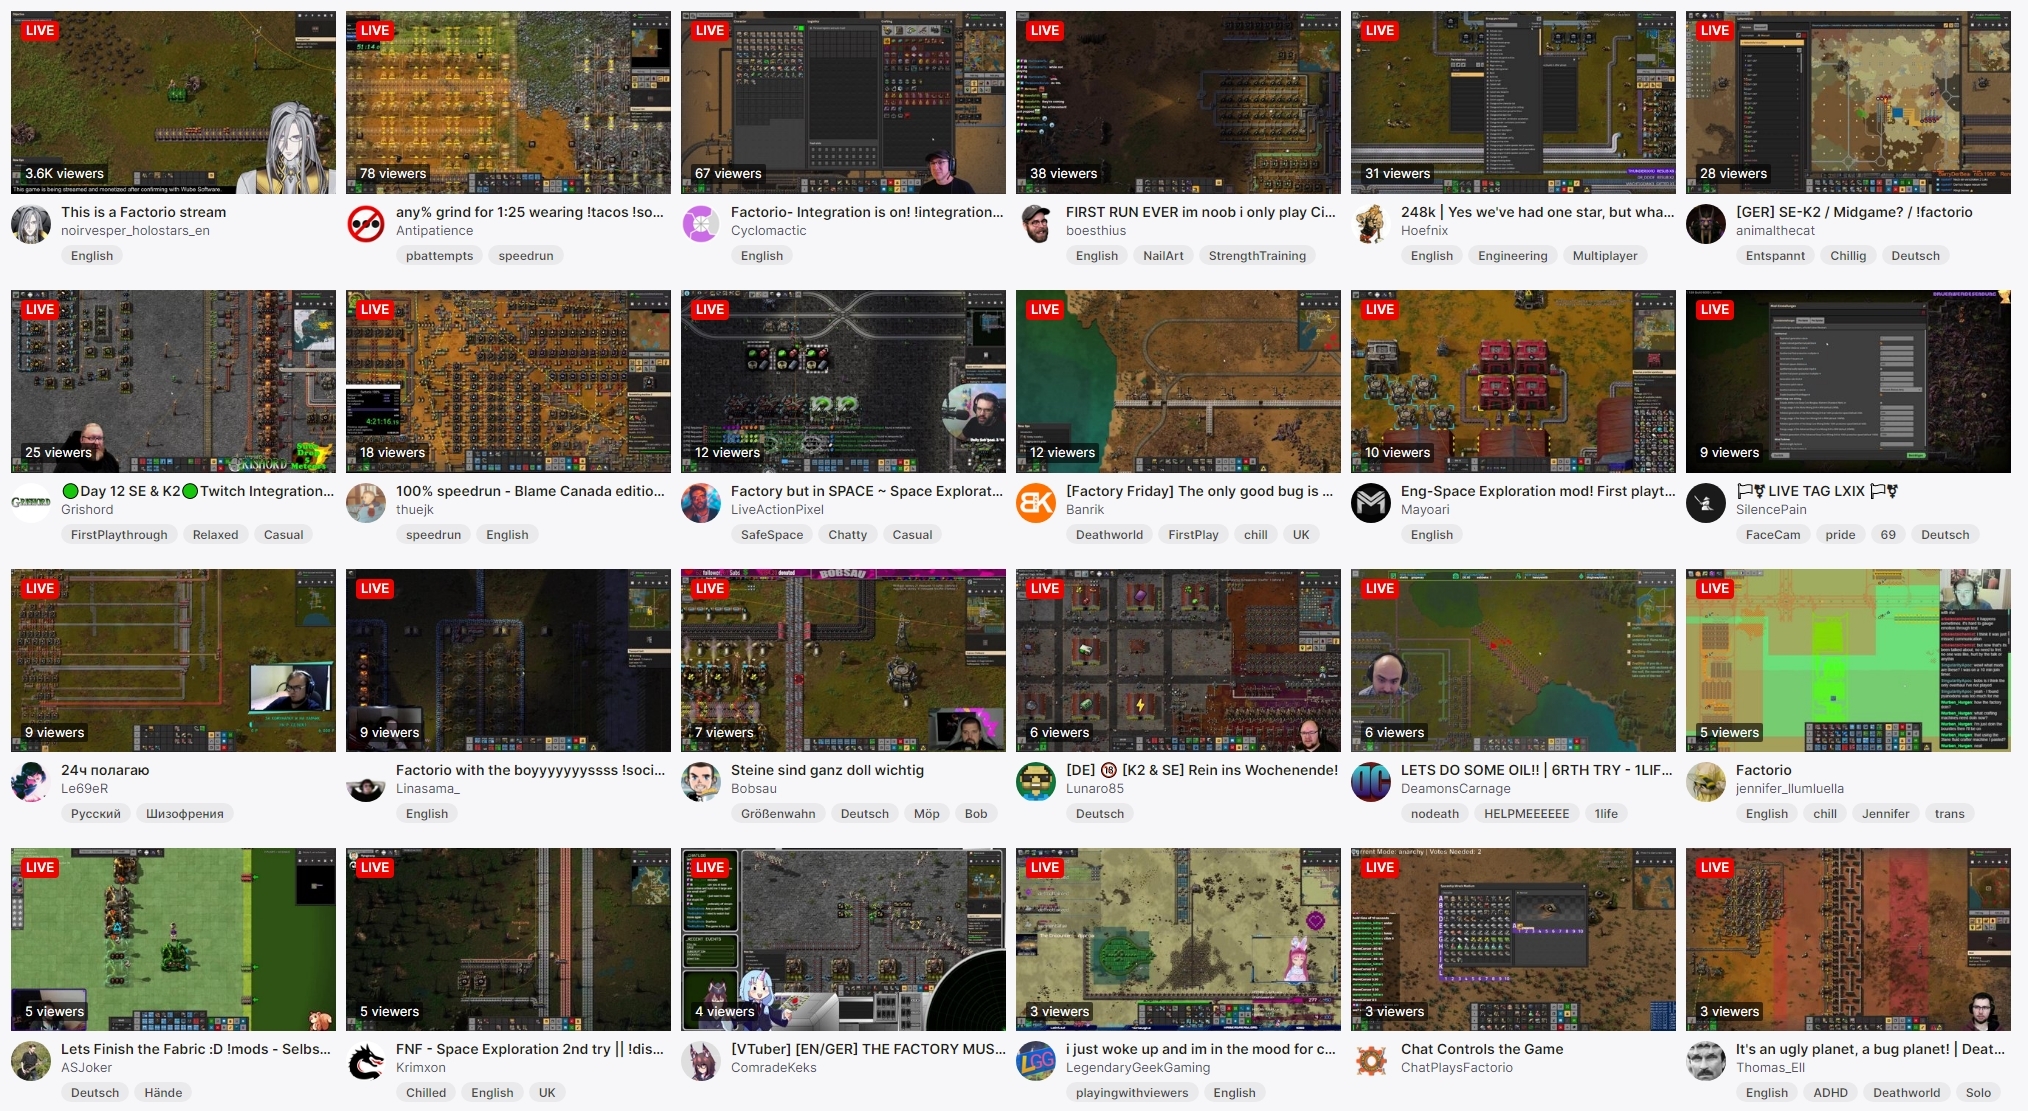The image size is (2028, 1111).
Task: Open Mayoari's M logo avatar
Action: (1371, 503)
